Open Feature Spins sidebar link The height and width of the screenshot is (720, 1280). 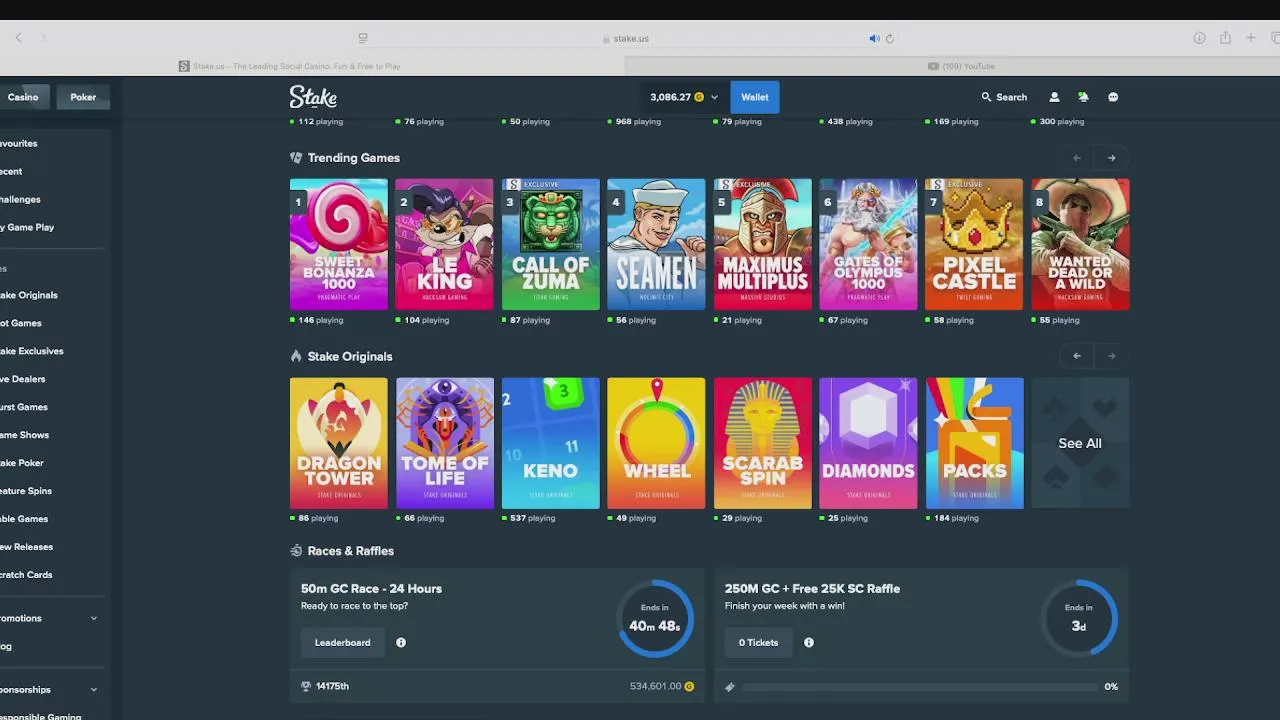[x=26, y=491]
